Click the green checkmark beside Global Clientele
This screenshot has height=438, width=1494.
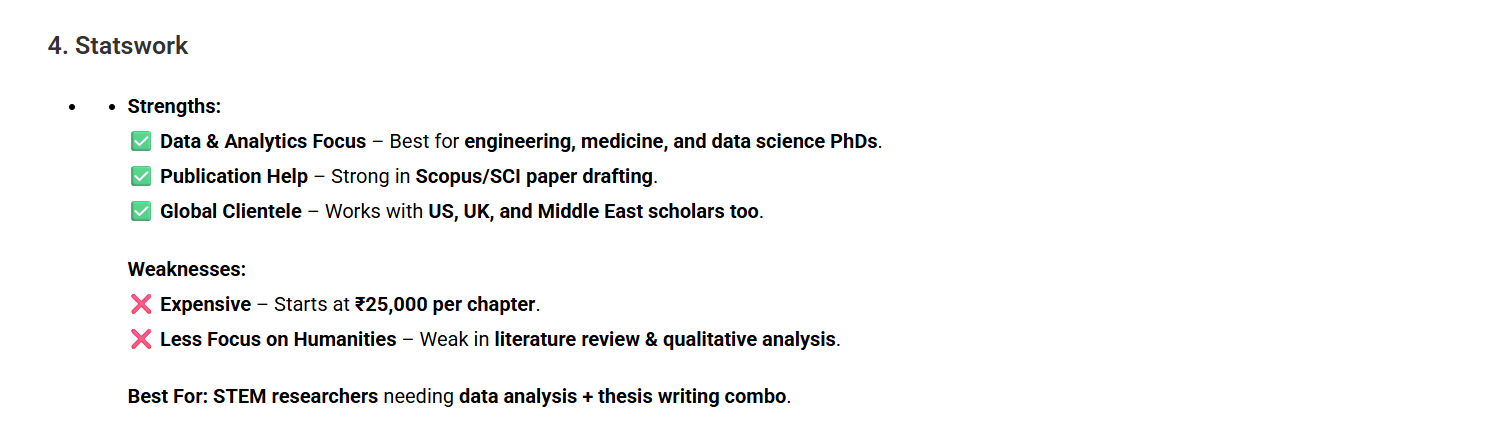[x=141, y=212]
